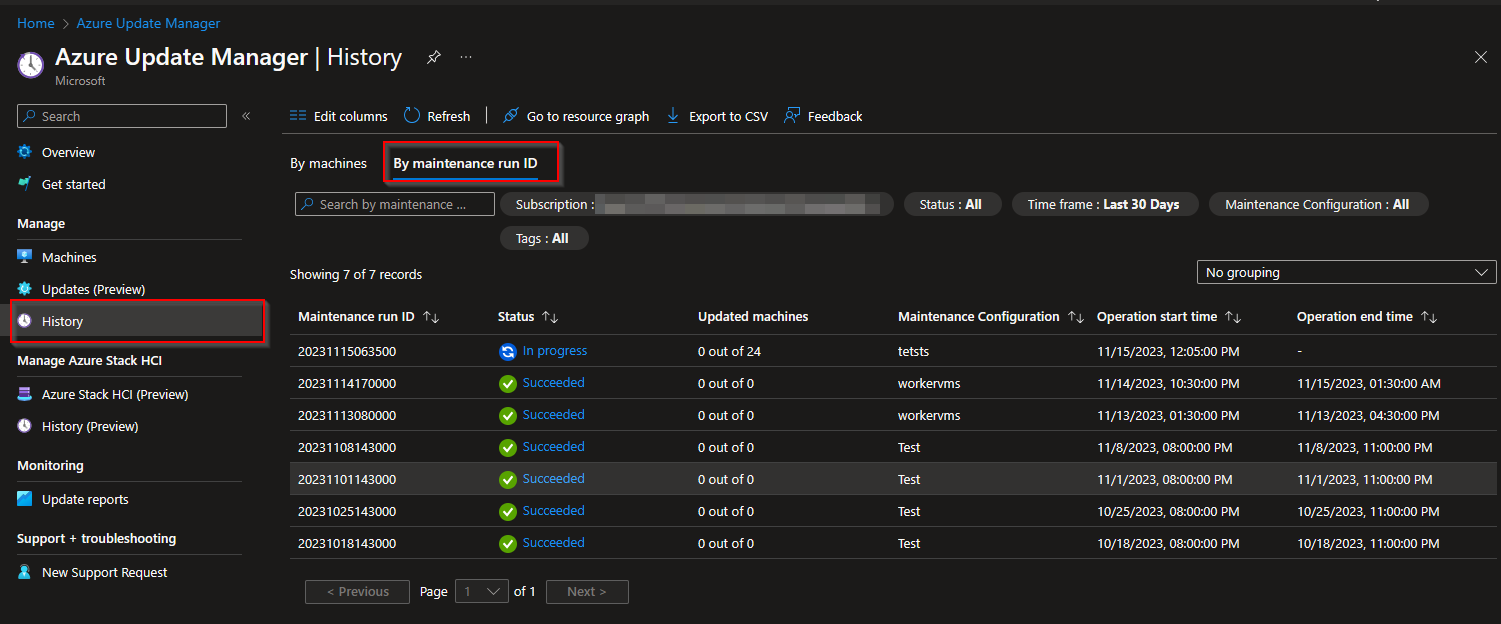Screen dimensions: 1501x624
Task: Open the Status : All filter
Action: (952, 204)
